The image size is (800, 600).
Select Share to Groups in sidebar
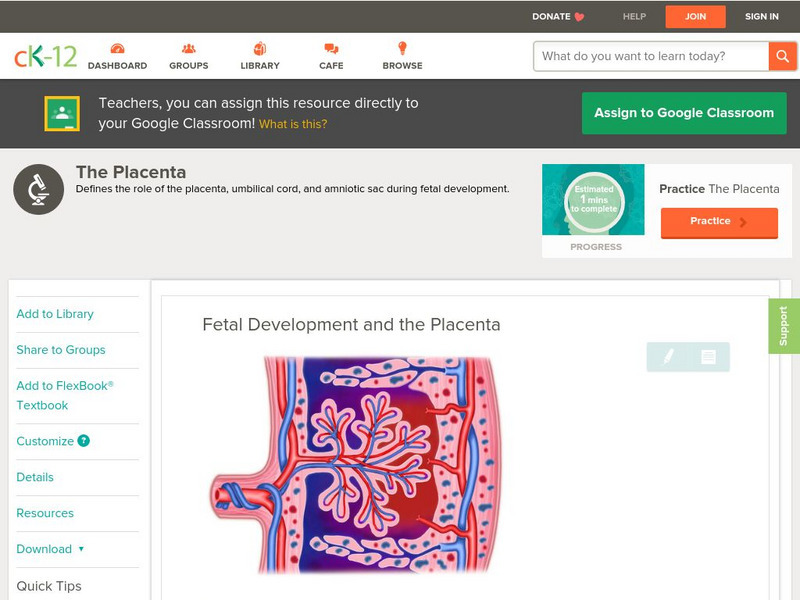click(61, 350)
